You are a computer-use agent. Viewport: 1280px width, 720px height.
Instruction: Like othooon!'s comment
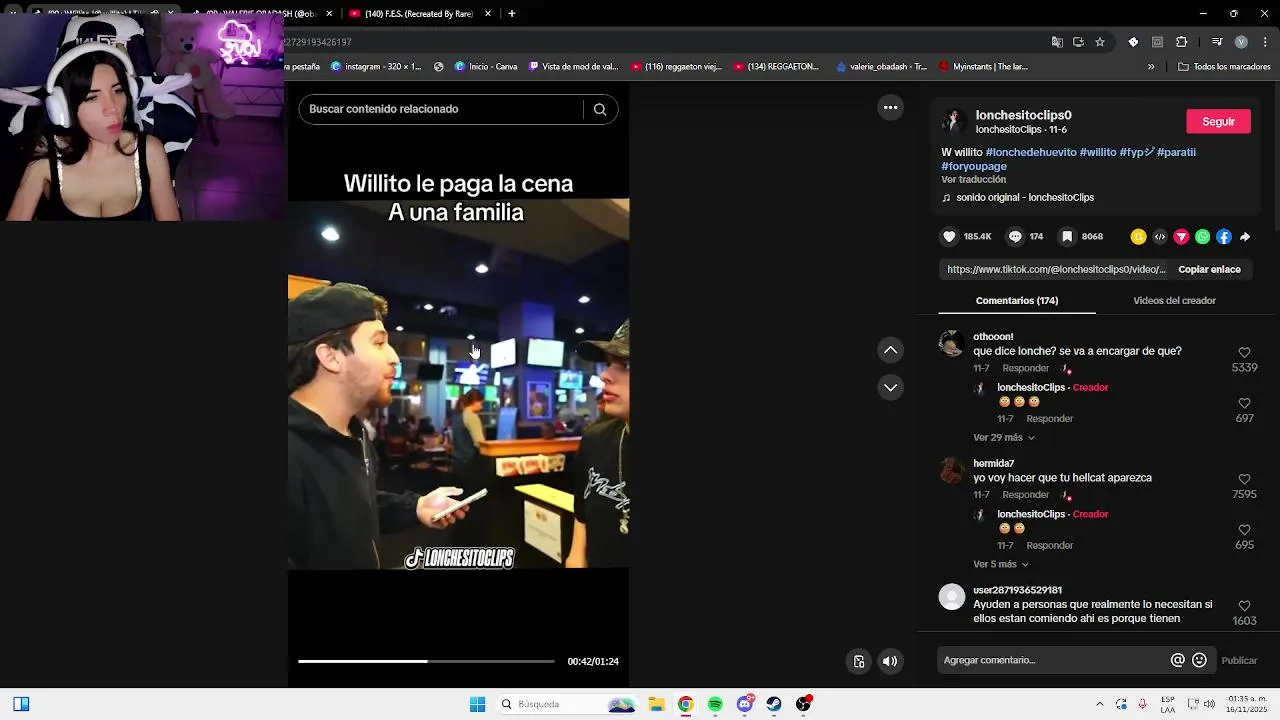(x=1244, y=353)
